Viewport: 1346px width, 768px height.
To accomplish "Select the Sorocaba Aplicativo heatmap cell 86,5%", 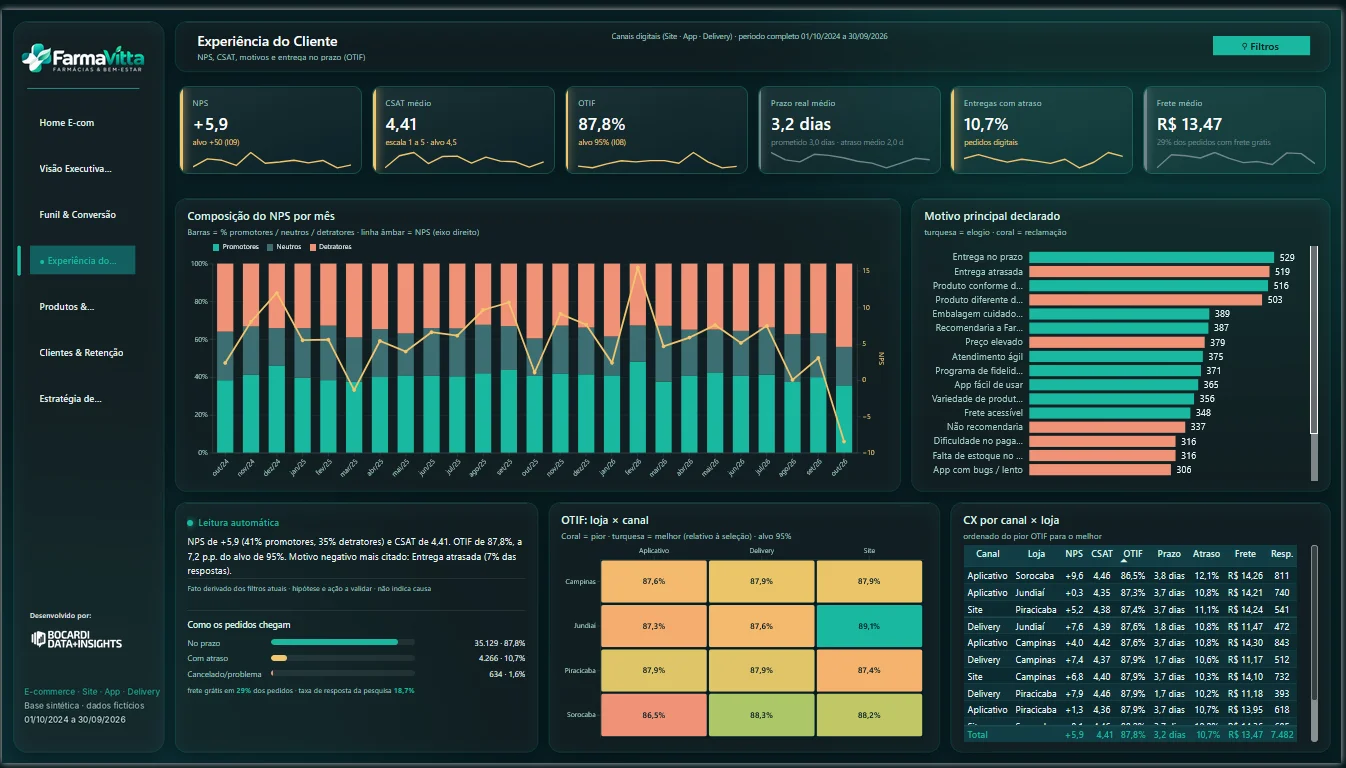I will pyautogui.click(x=654, y=715).
